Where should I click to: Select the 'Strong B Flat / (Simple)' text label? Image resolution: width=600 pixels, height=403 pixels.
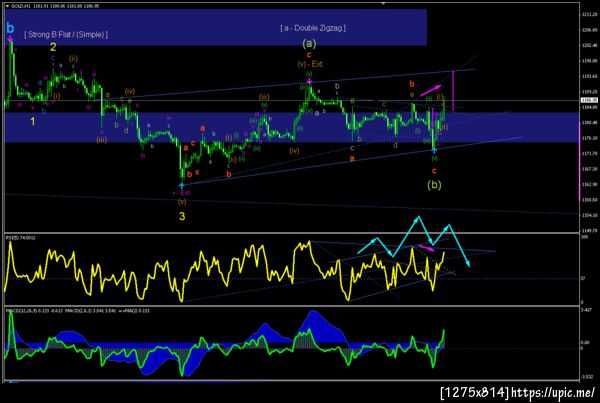coord(66,35)
